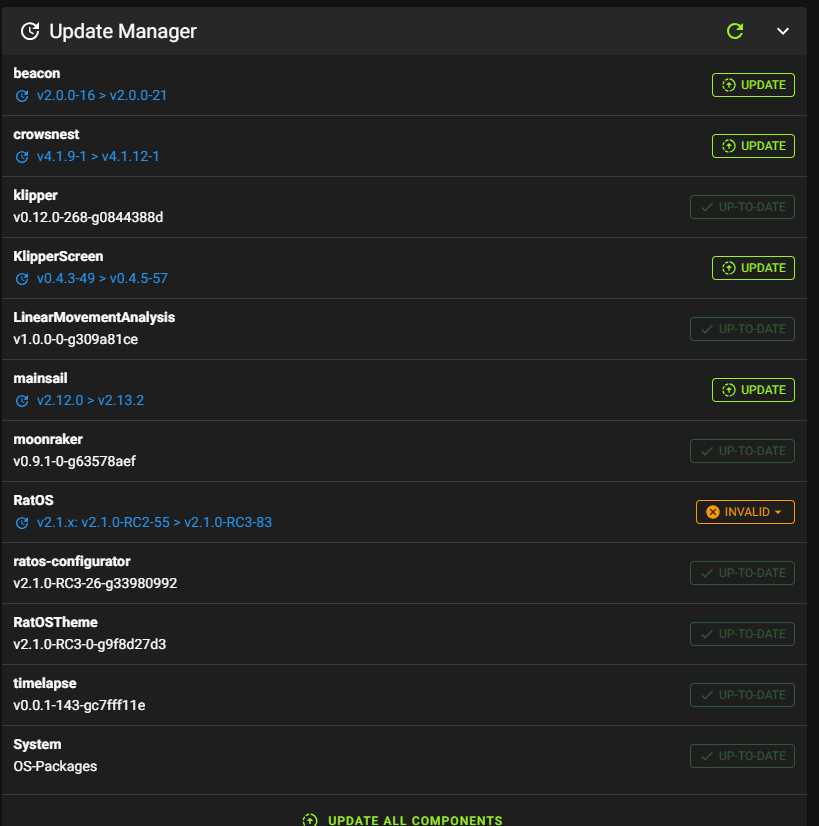Open KlipperScreen version changelog icon
Screen dimensions: 819x826
(x=22, y=279)
